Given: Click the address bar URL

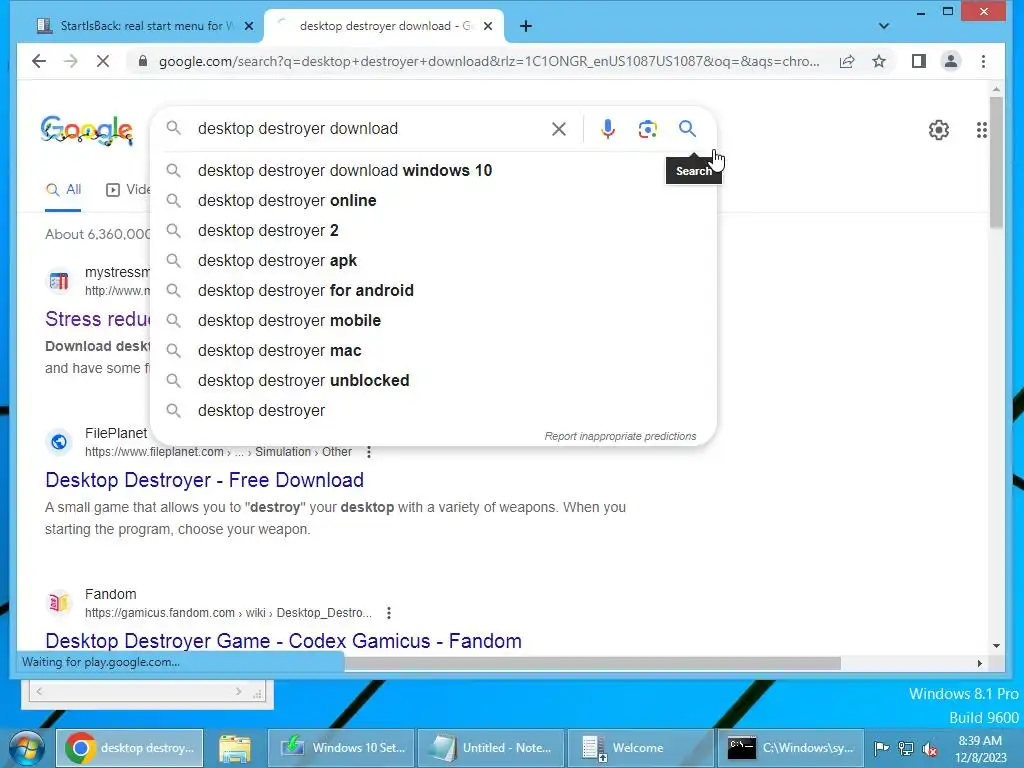Looking at the screenshot, I should [x=488, y=61].
